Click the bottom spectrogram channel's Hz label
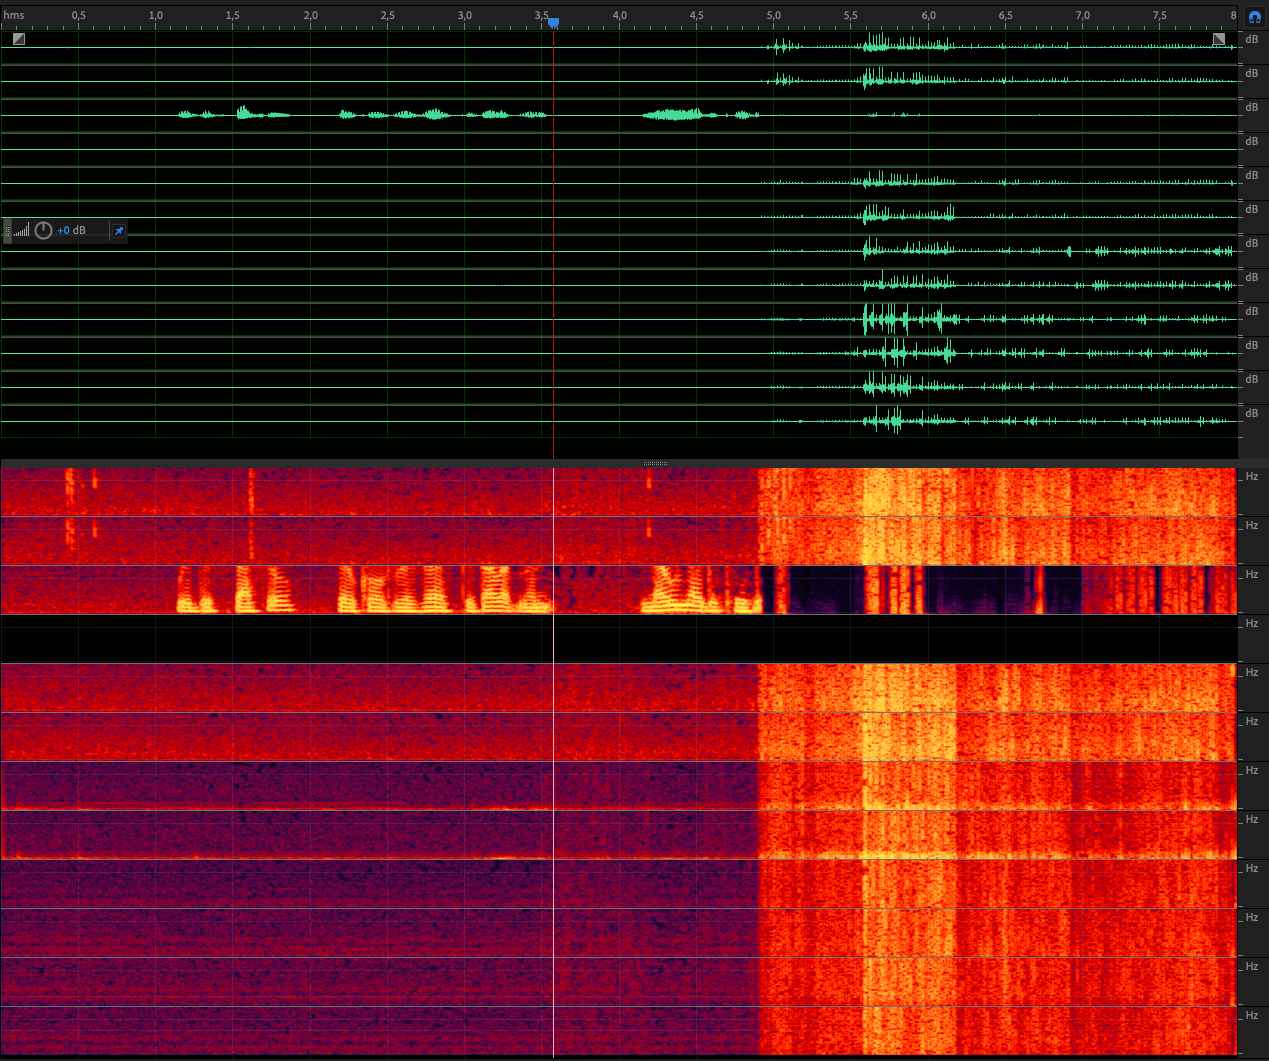The width and height of the screenshot is (1269, 1061). 1251,1015
